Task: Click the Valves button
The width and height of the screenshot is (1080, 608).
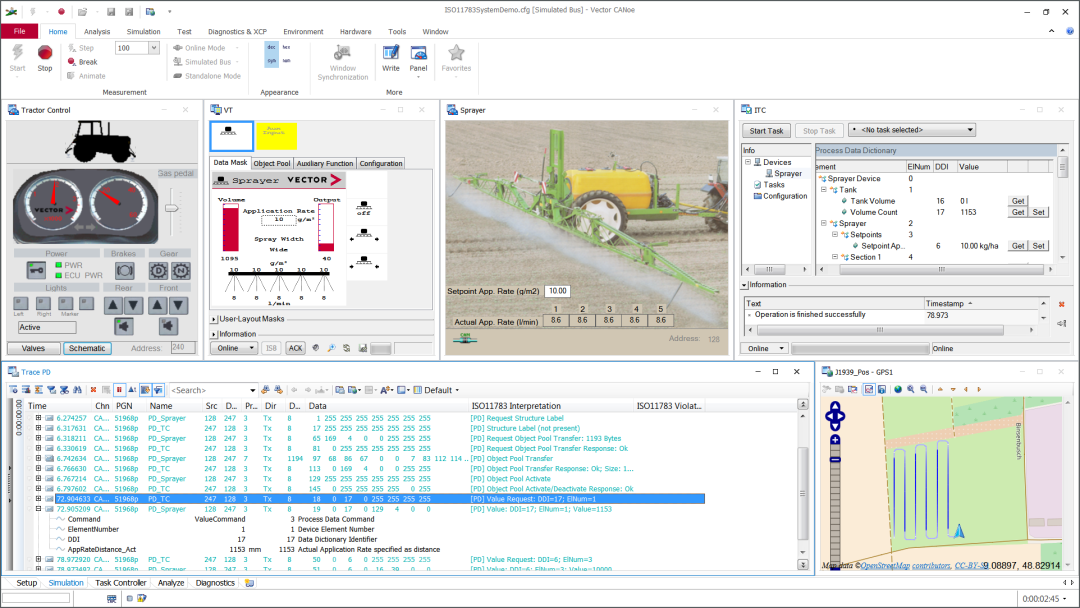Action: (33, 348)
